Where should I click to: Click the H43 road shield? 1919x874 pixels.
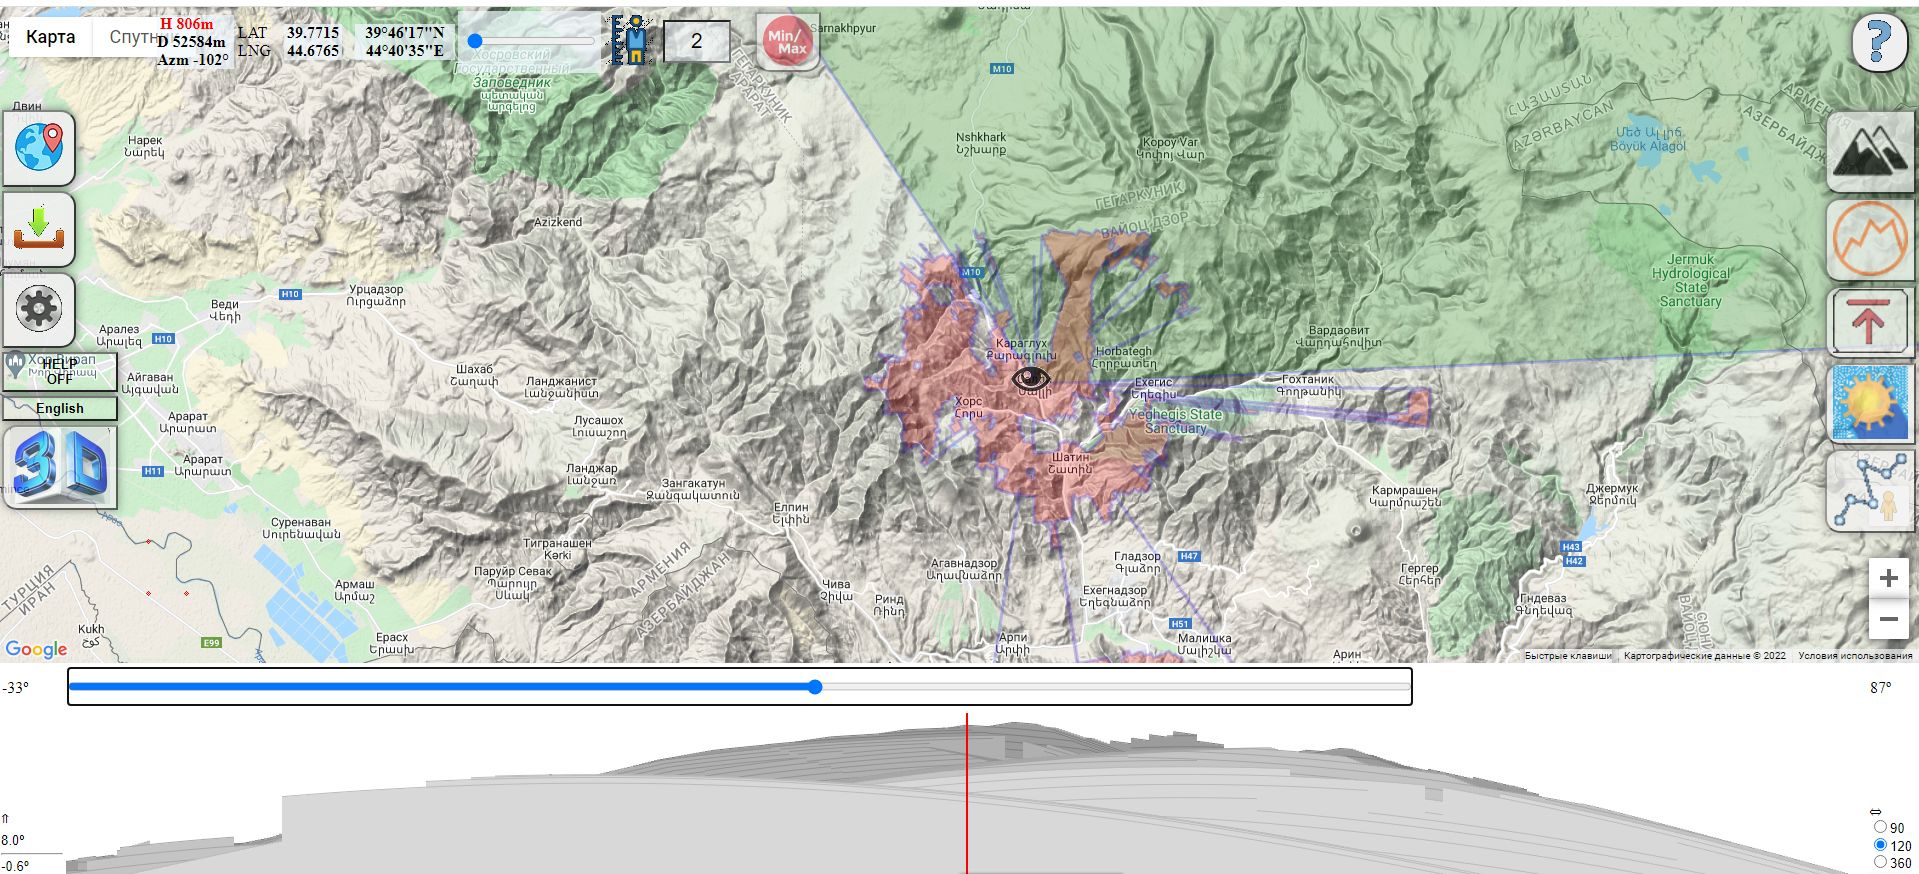point(1571,547)
